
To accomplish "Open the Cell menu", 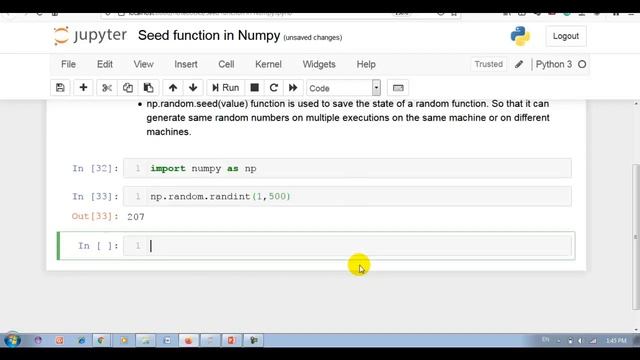I will coord(226,64).
